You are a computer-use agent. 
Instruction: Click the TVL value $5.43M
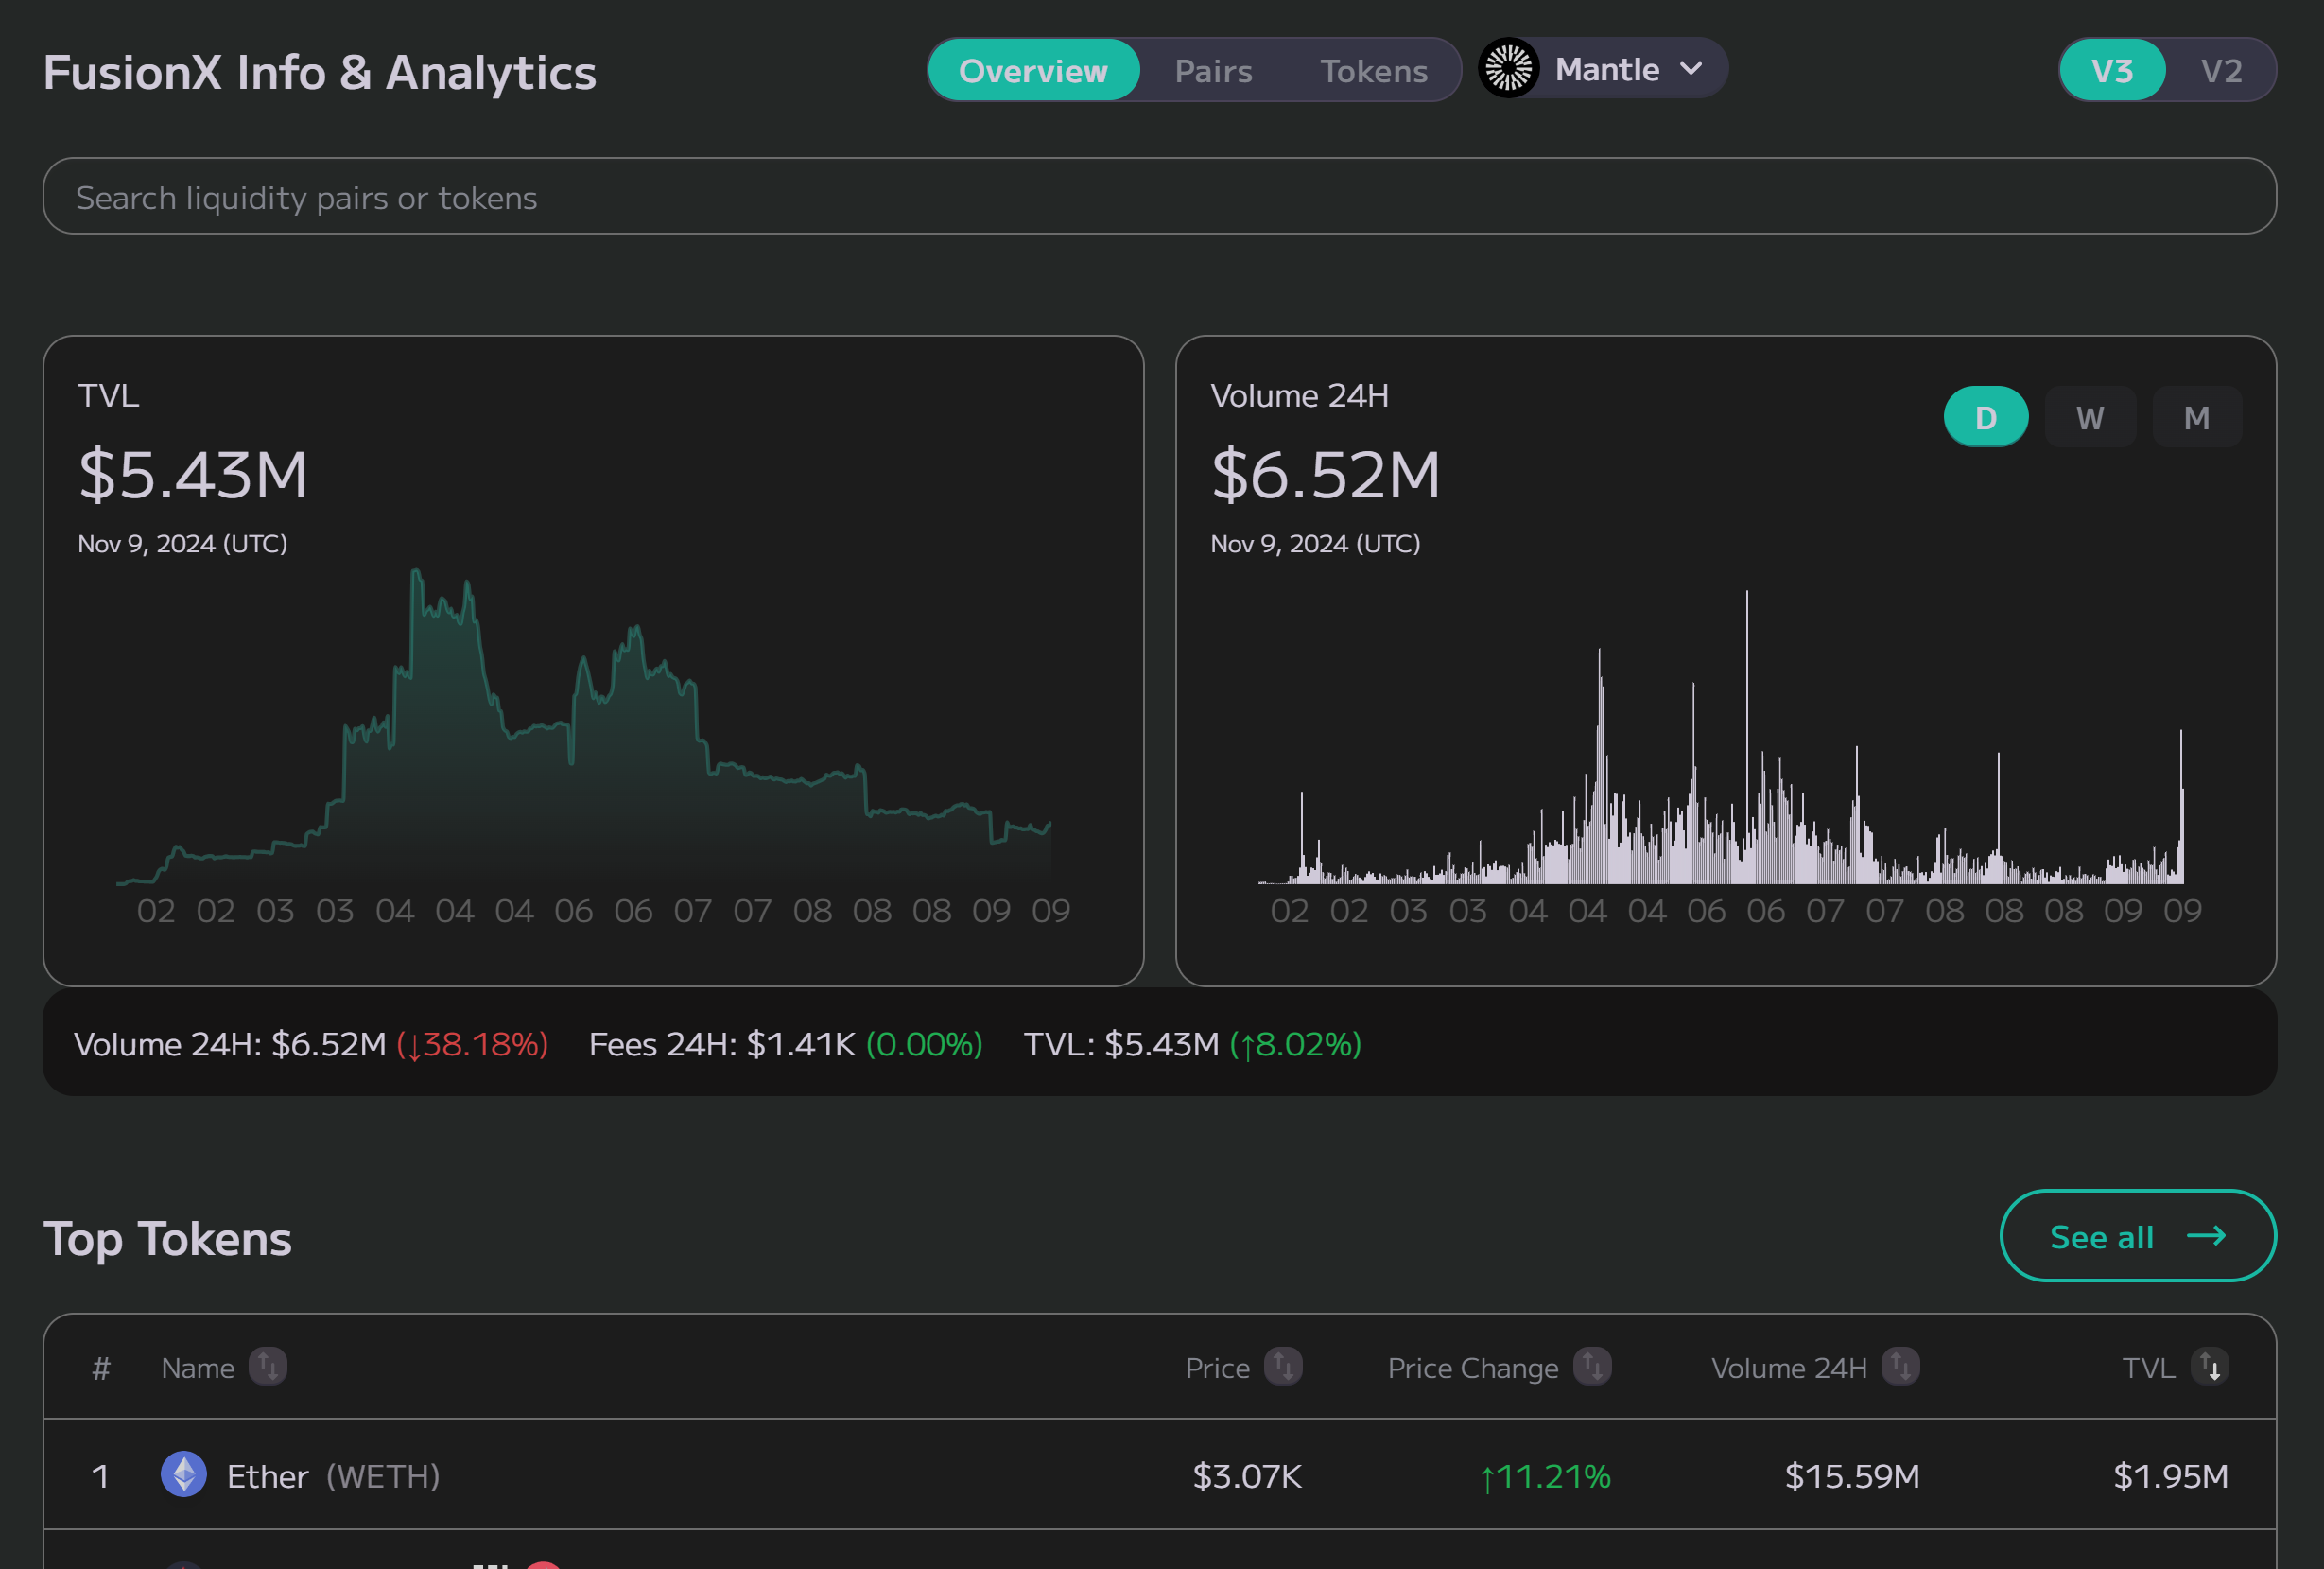(x=193, y=474)
